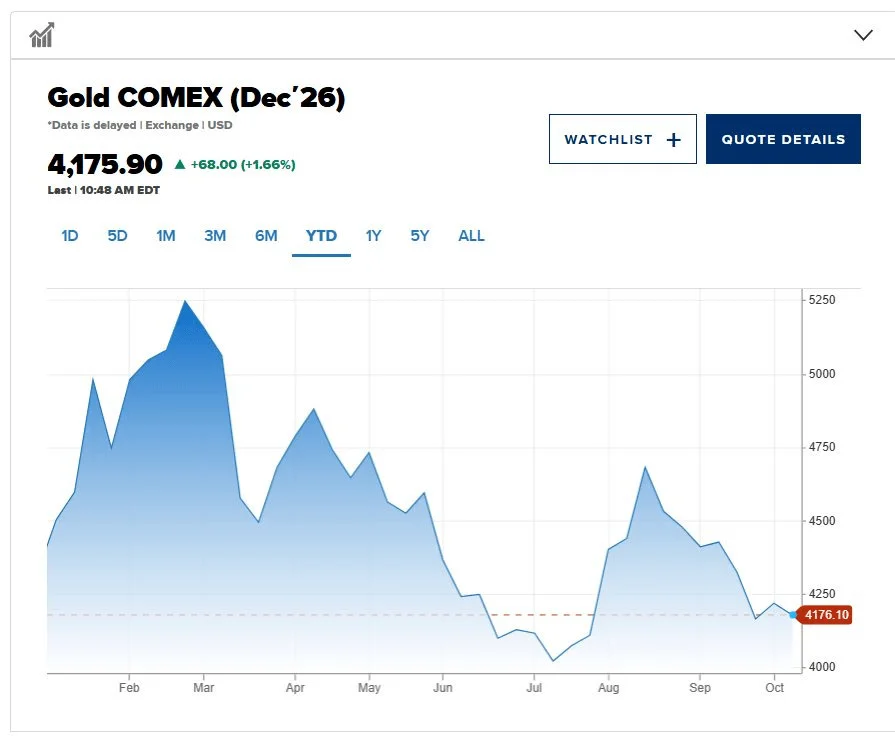Screen dimensions: 895x736
Task: Select the ALL chart range
Action: (x=471, y=236)
